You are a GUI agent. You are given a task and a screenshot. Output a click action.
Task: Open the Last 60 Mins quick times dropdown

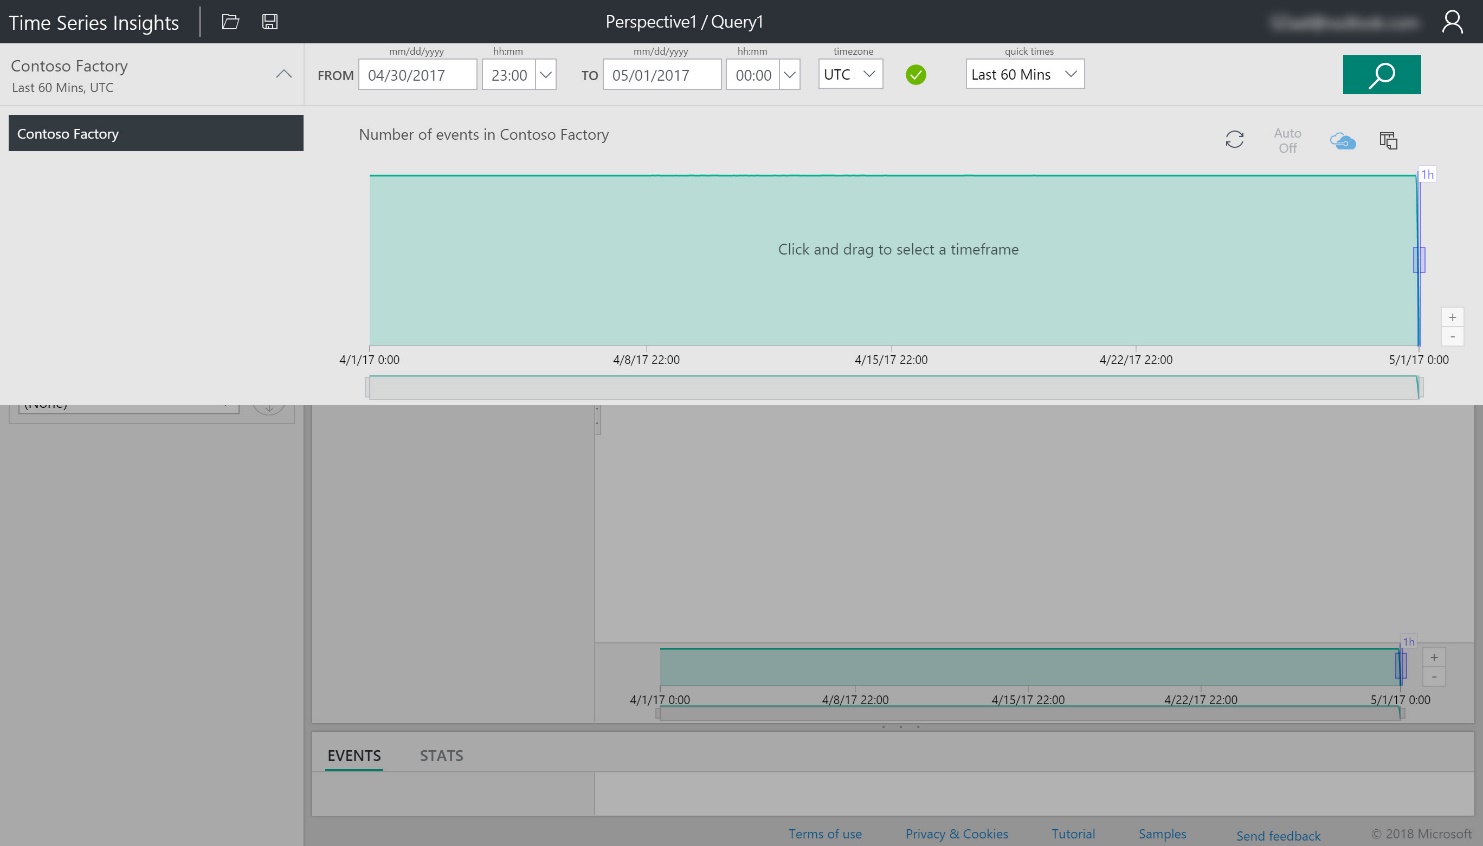[x=1025, y=75]
